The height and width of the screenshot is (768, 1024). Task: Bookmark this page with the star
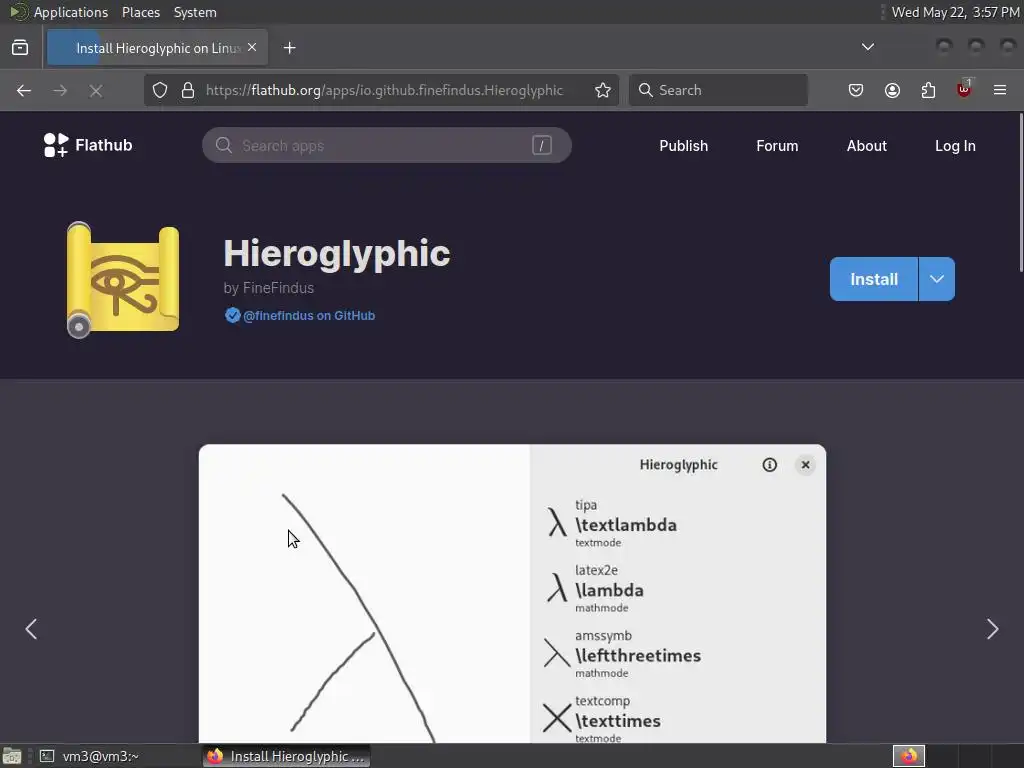[x=603, y=90]
